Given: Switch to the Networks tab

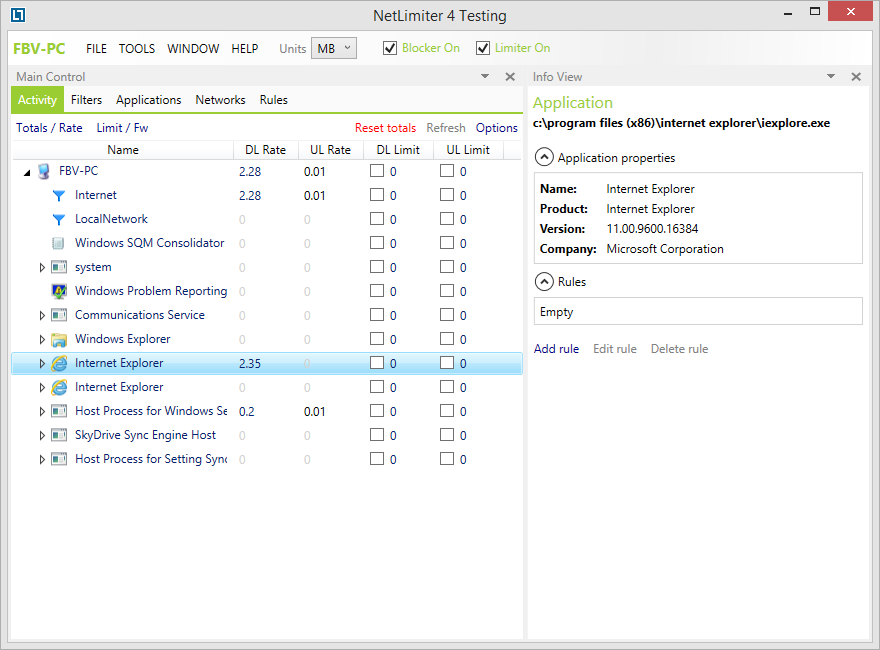Looking at the screenshot, I should (220, 100).
